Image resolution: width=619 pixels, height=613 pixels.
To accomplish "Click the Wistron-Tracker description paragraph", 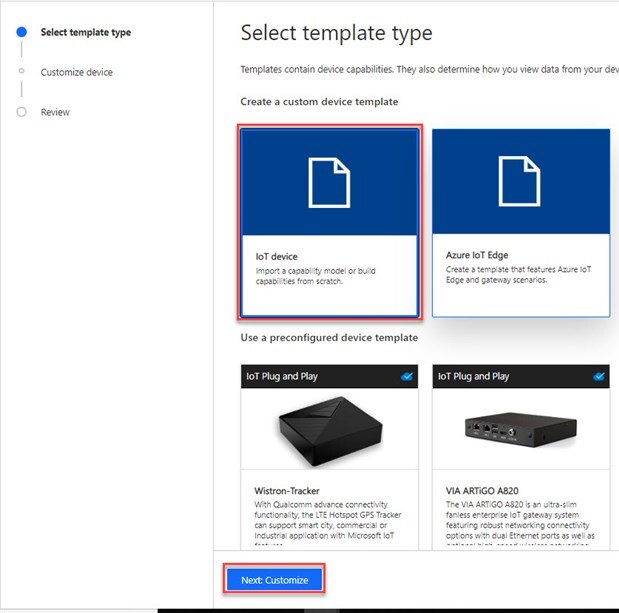I will click(x=328, y=523).
